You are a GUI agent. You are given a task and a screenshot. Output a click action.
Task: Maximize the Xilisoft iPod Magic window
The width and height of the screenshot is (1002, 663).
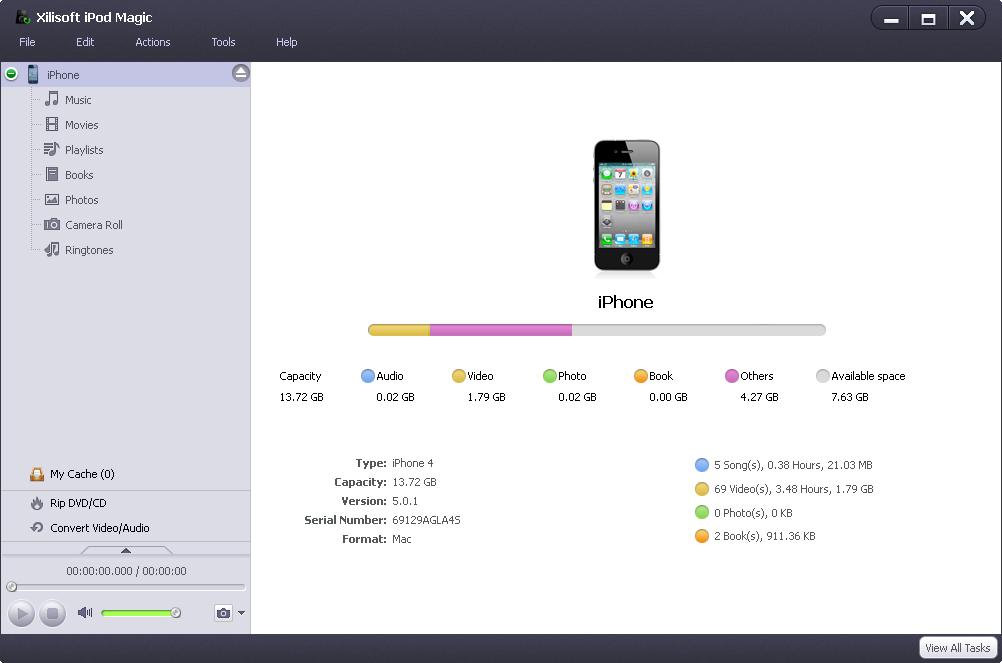(x=928, y=19)
